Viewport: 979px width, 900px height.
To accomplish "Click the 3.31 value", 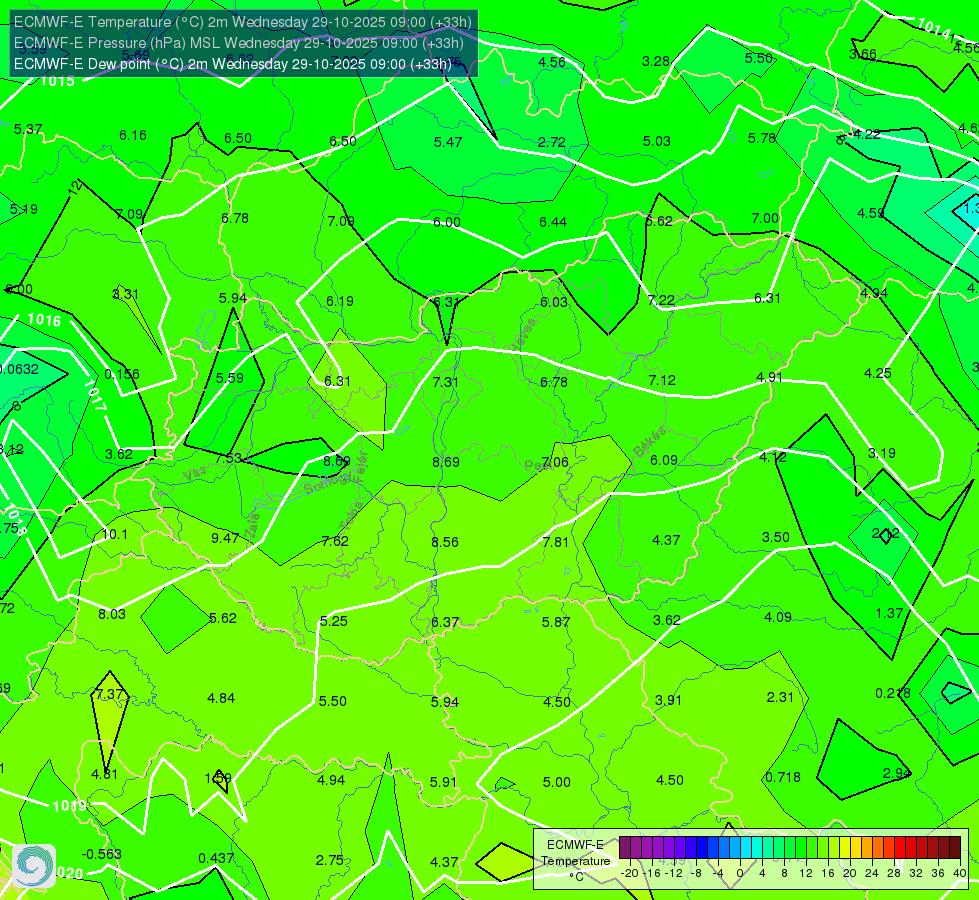I will (125, 294).
